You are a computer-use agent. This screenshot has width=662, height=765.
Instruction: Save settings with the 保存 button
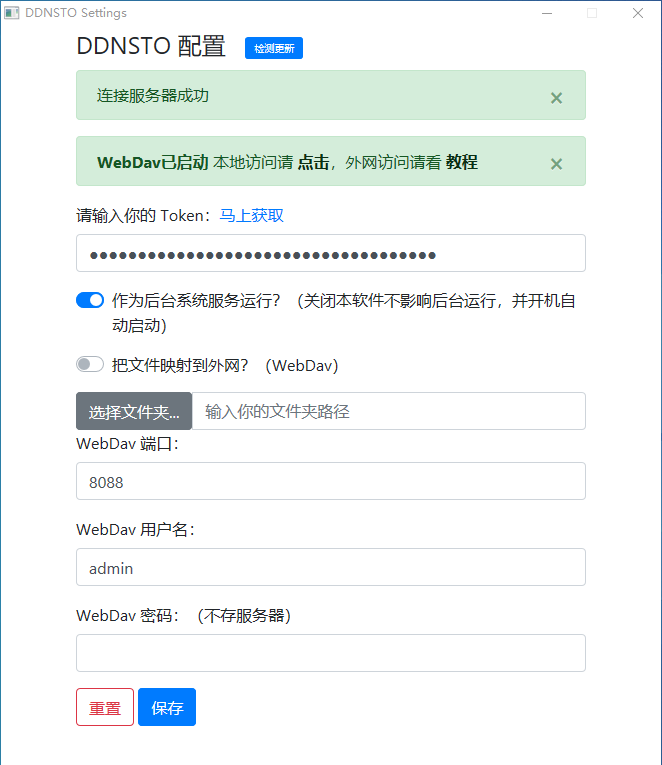[167, 707]
